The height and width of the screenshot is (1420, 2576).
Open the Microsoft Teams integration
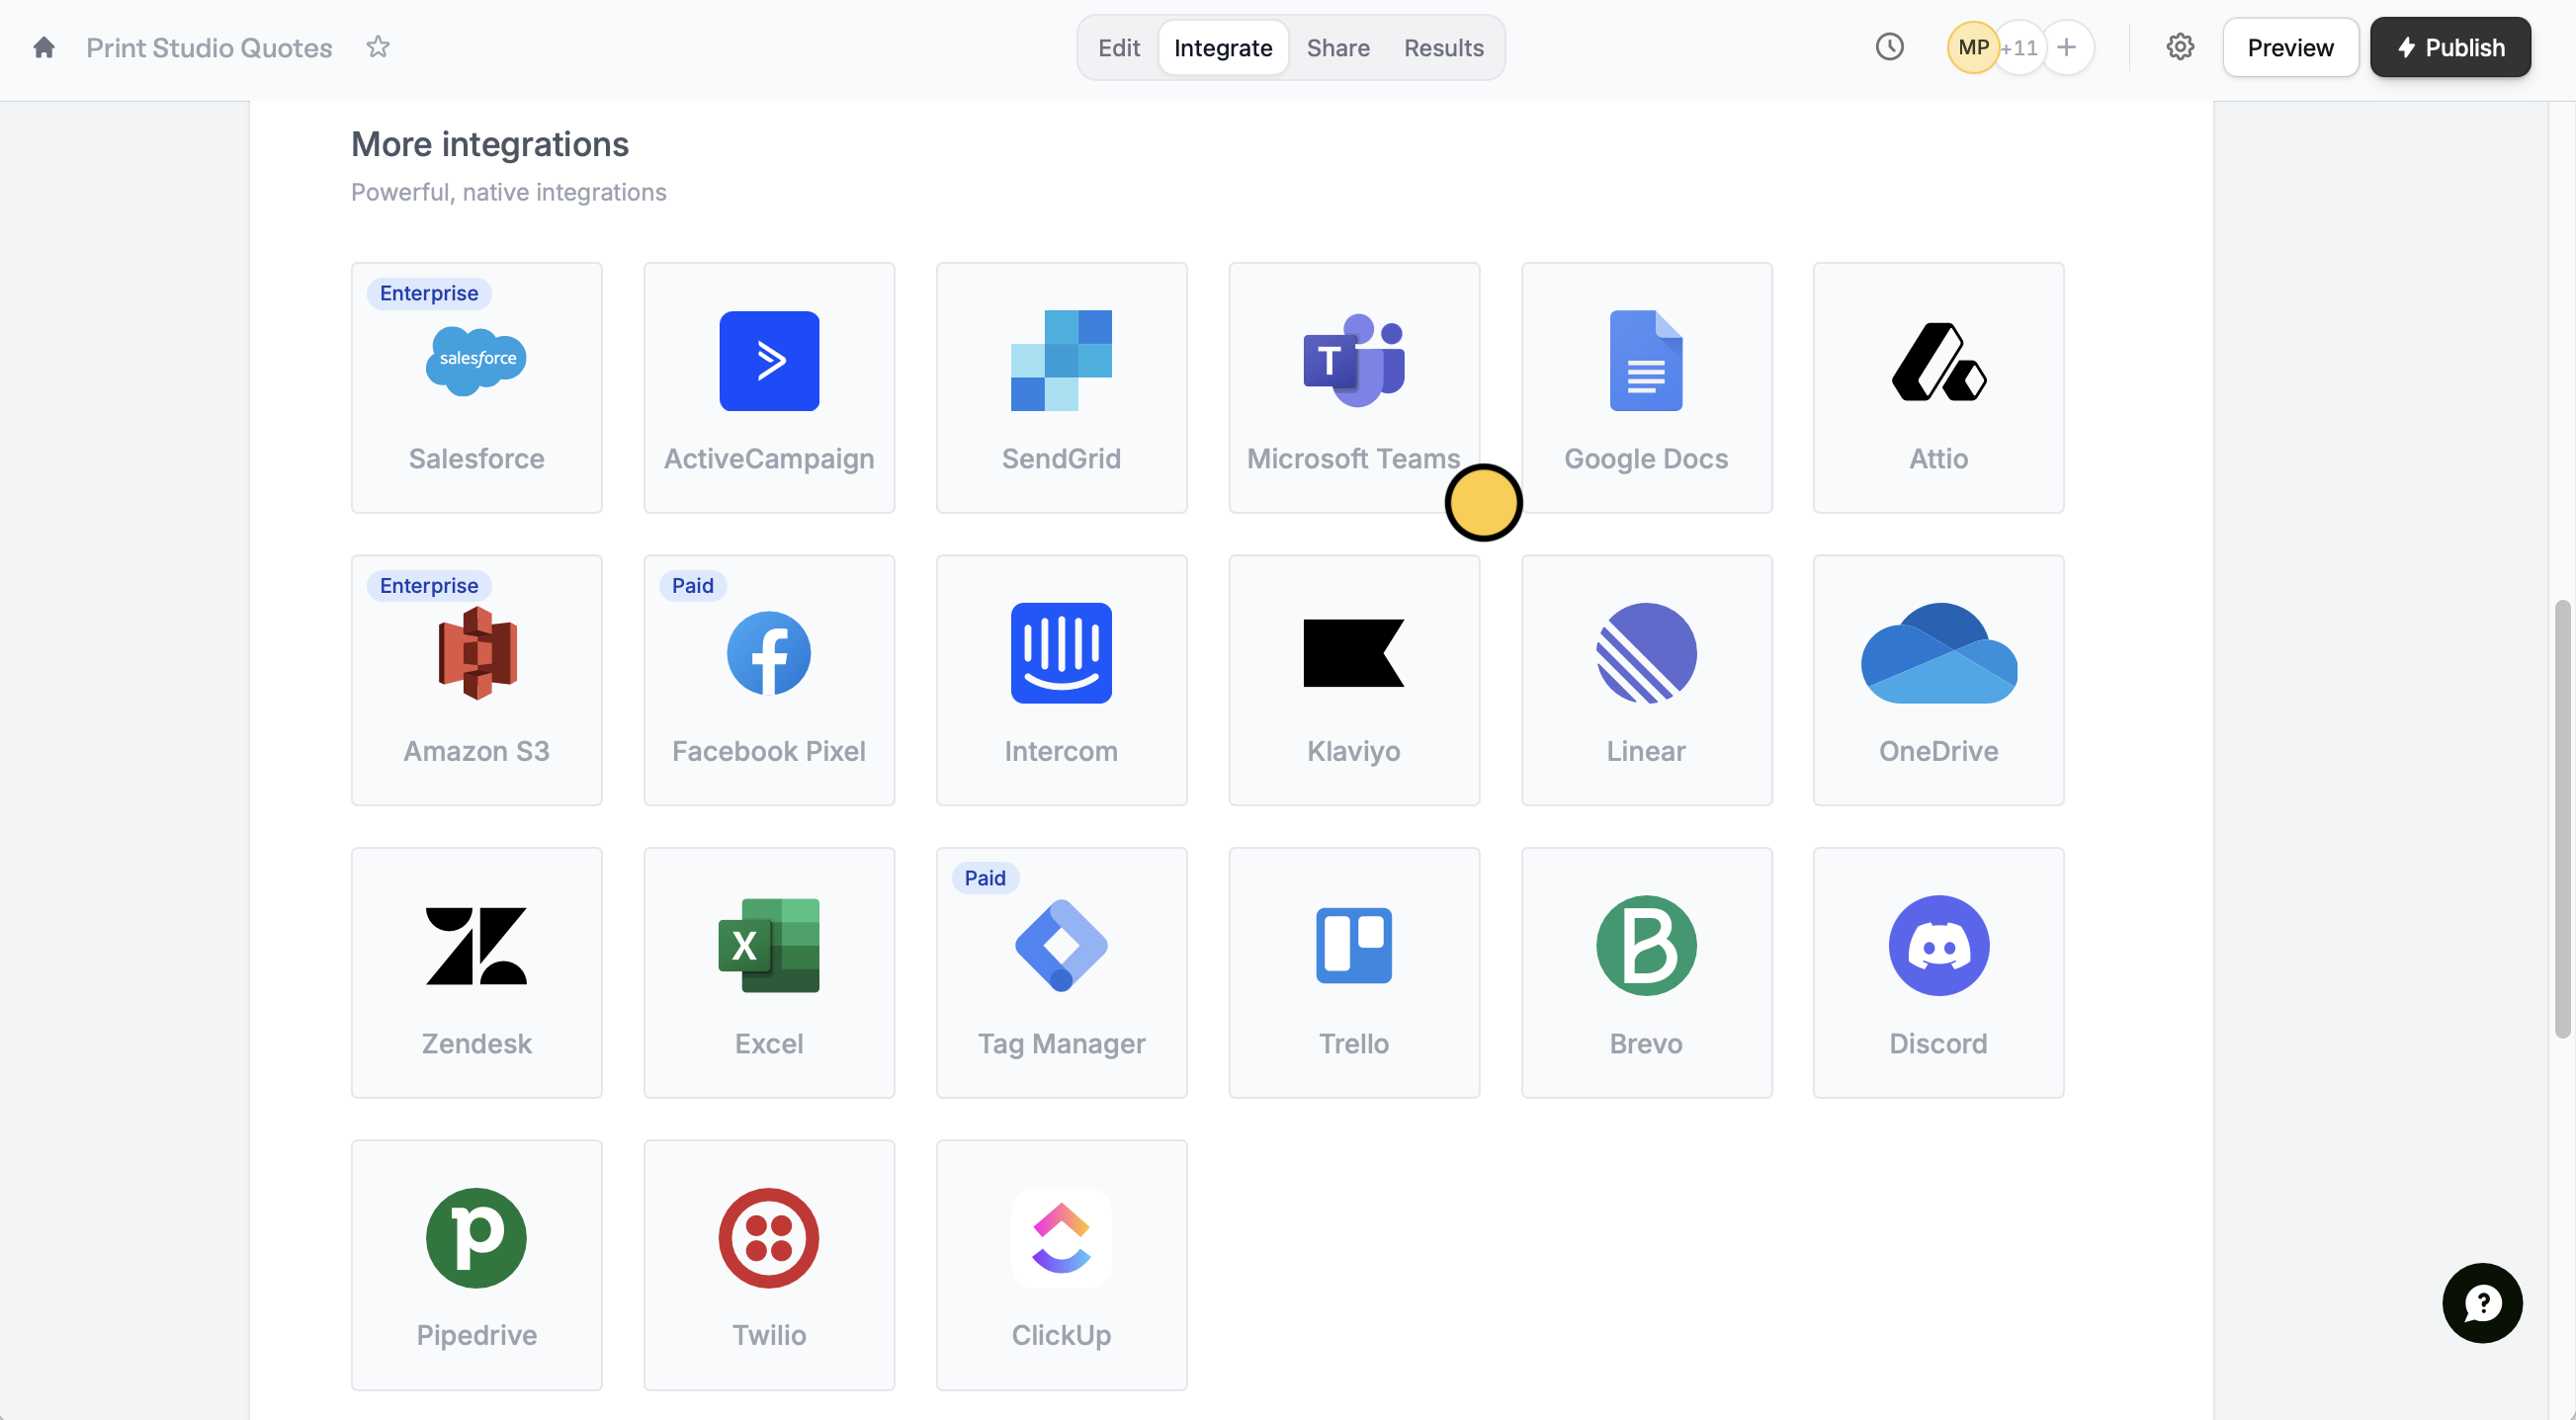coord(1353,388)
